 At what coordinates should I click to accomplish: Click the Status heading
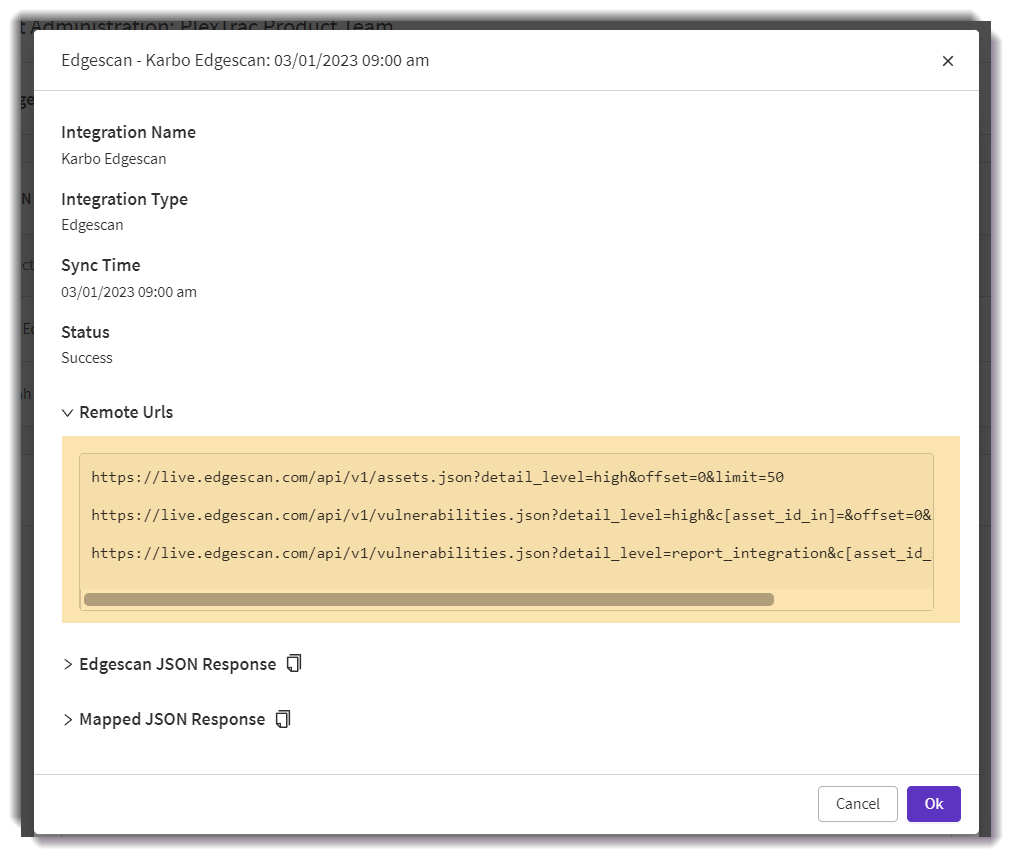click(x=85, y=332)
